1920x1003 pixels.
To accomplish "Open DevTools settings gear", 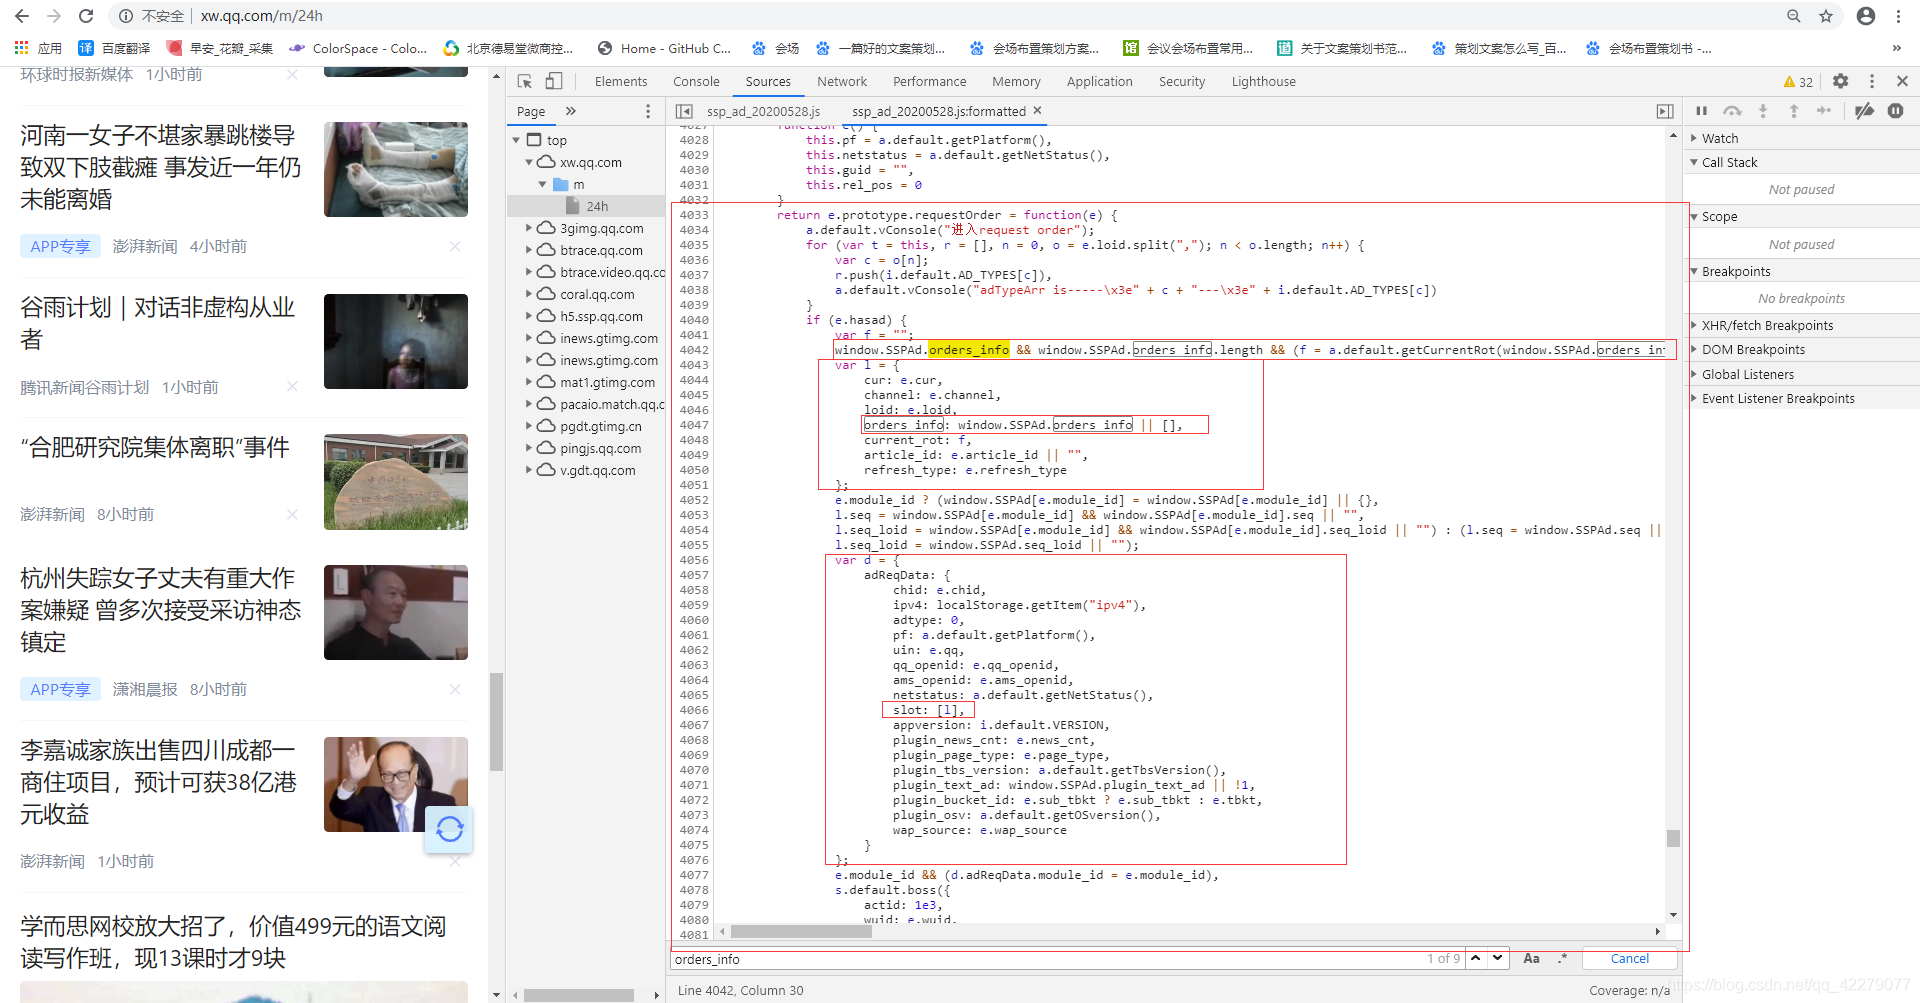I will [x=1840, y=81].
